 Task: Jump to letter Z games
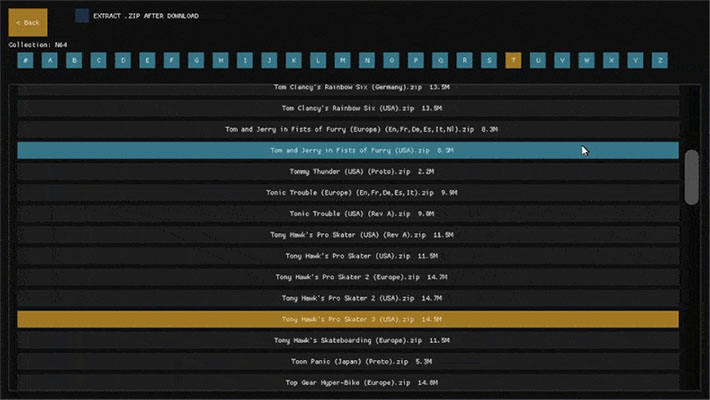660,60
